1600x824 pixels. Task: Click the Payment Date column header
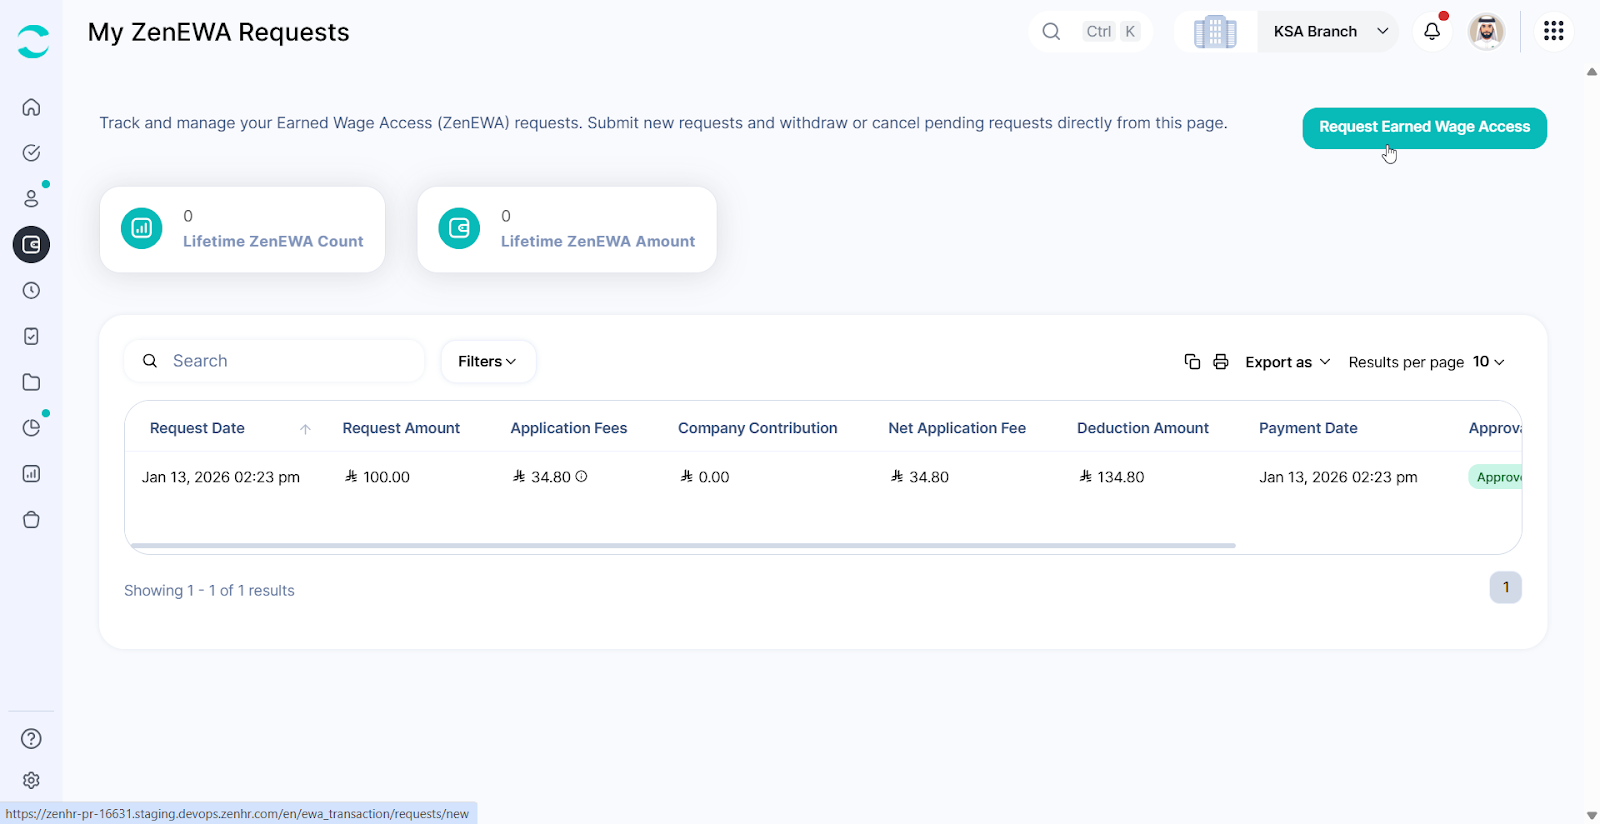[x=1308, y=428]
